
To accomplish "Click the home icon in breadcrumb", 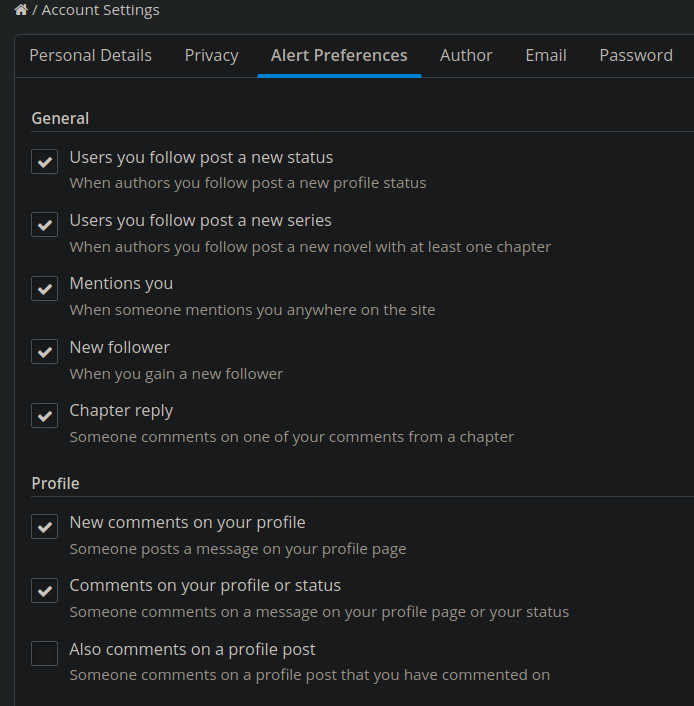I will coord(21,10).
